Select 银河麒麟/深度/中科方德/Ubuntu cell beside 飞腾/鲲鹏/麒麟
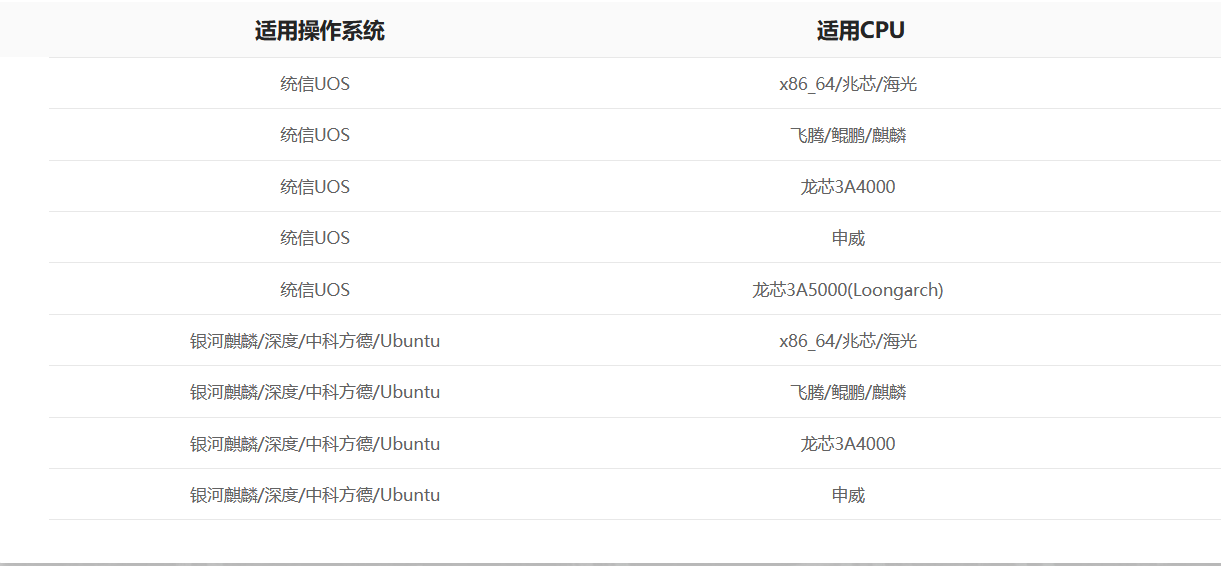Image resolution: width=1221 pixels, height=566 pixels. pyautogui.click(x=315, y=392)
